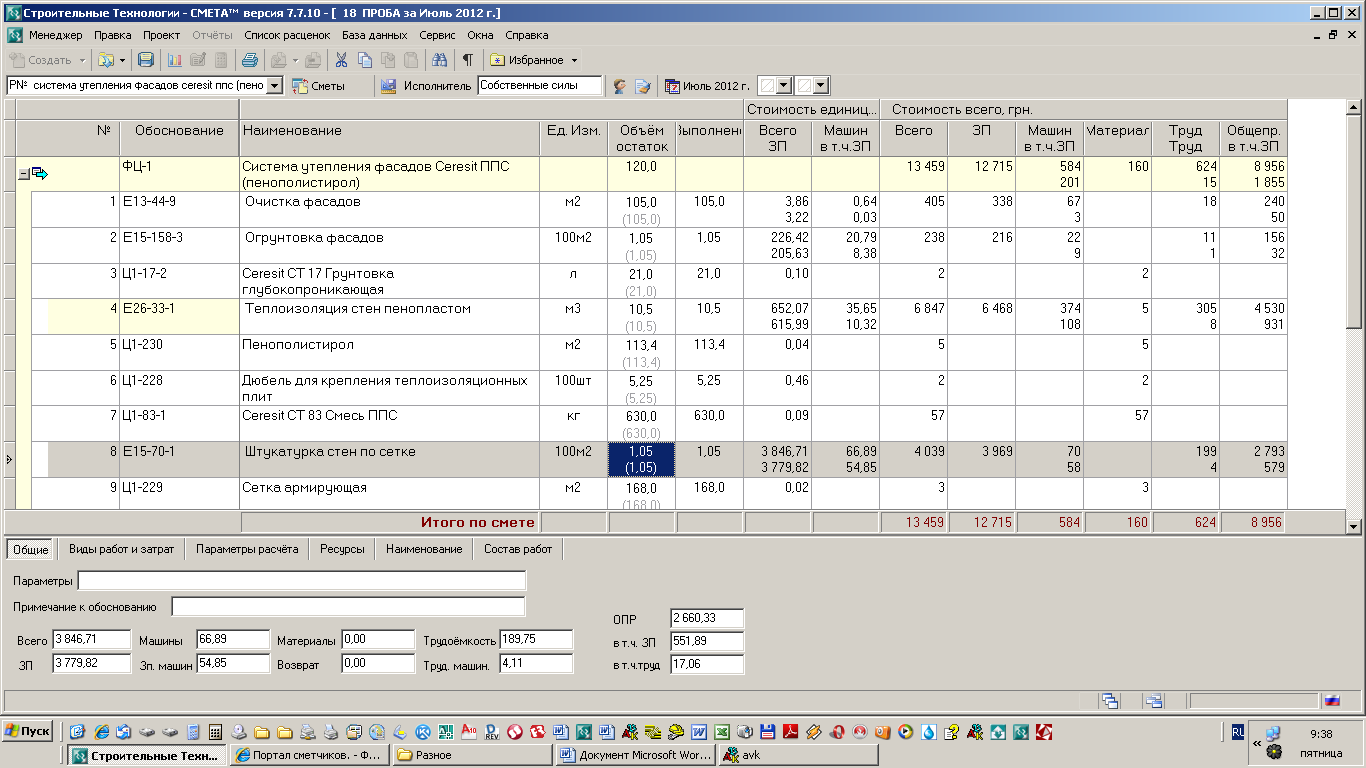
Task: Click the Параметры input field
Action: point(301,581)
